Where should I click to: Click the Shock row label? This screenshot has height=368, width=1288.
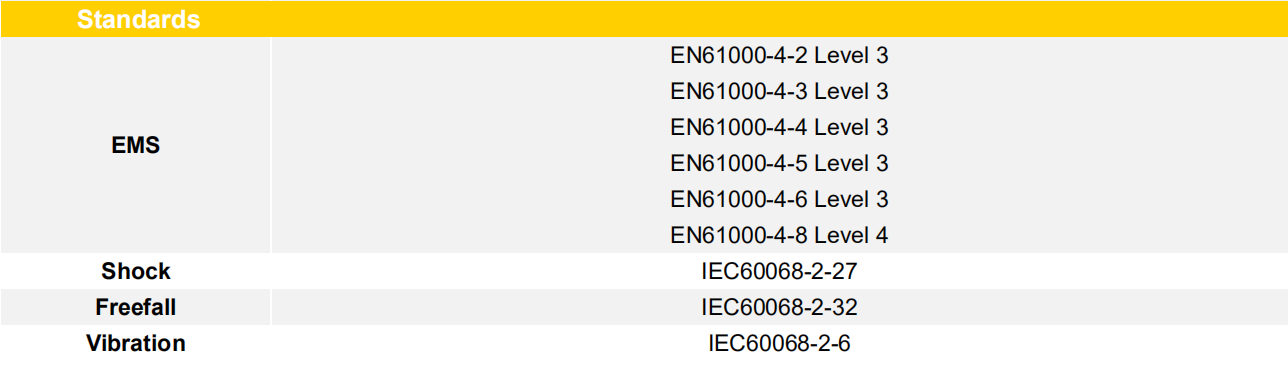point(136,271)
